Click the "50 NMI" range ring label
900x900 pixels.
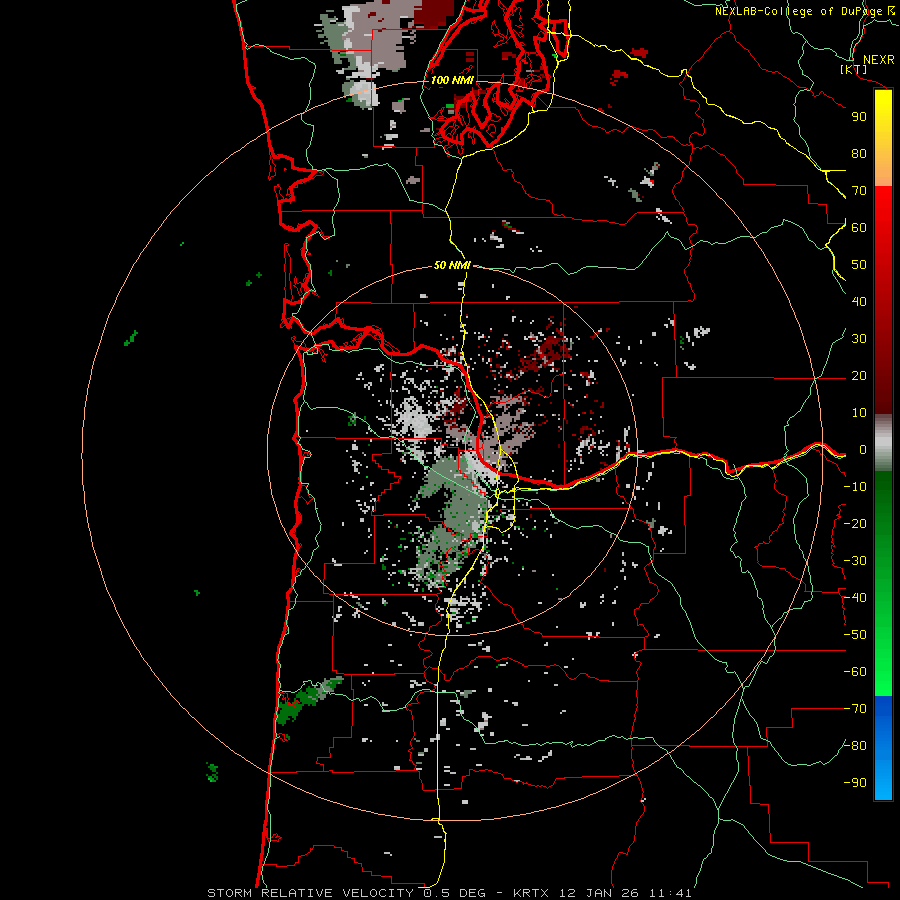452,265
